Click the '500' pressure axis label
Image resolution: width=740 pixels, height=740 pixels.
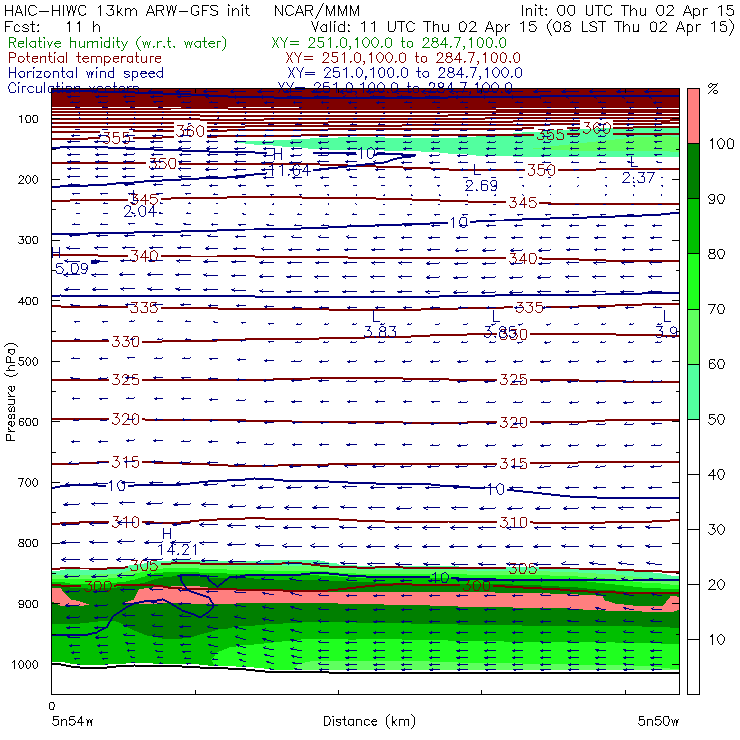click(28, 362)
